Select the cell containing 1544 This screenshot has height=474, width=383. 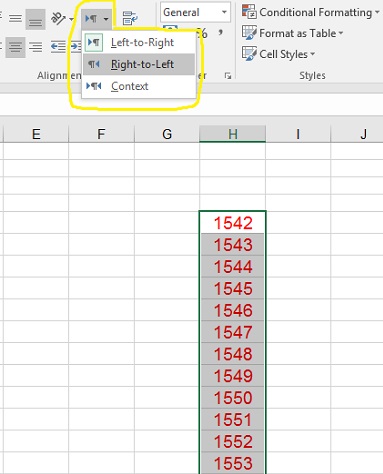click(233, 266)
